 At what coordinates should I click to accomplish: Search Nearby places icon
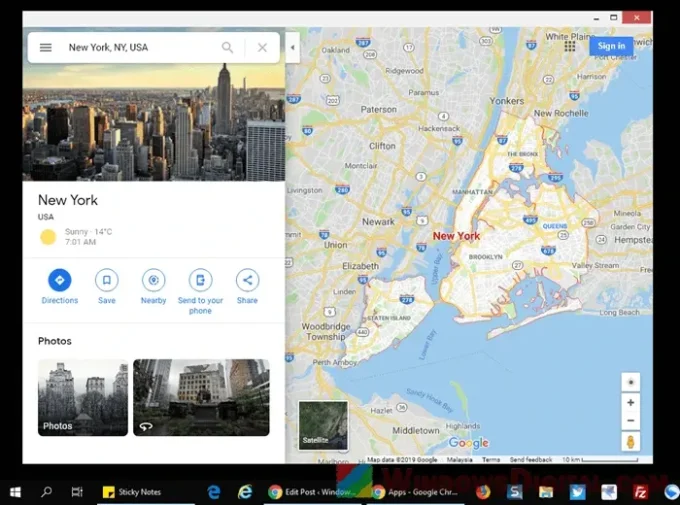(153, 281)
